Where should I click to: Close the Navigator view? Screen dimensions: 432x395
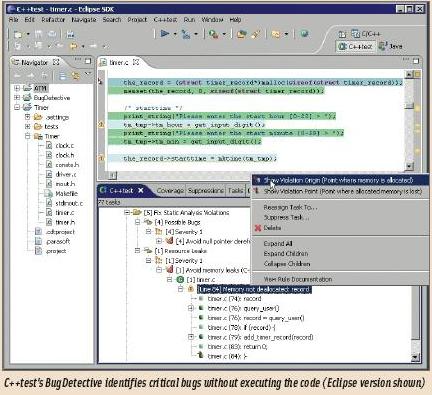pyautogui.click(x=56, y=62)
